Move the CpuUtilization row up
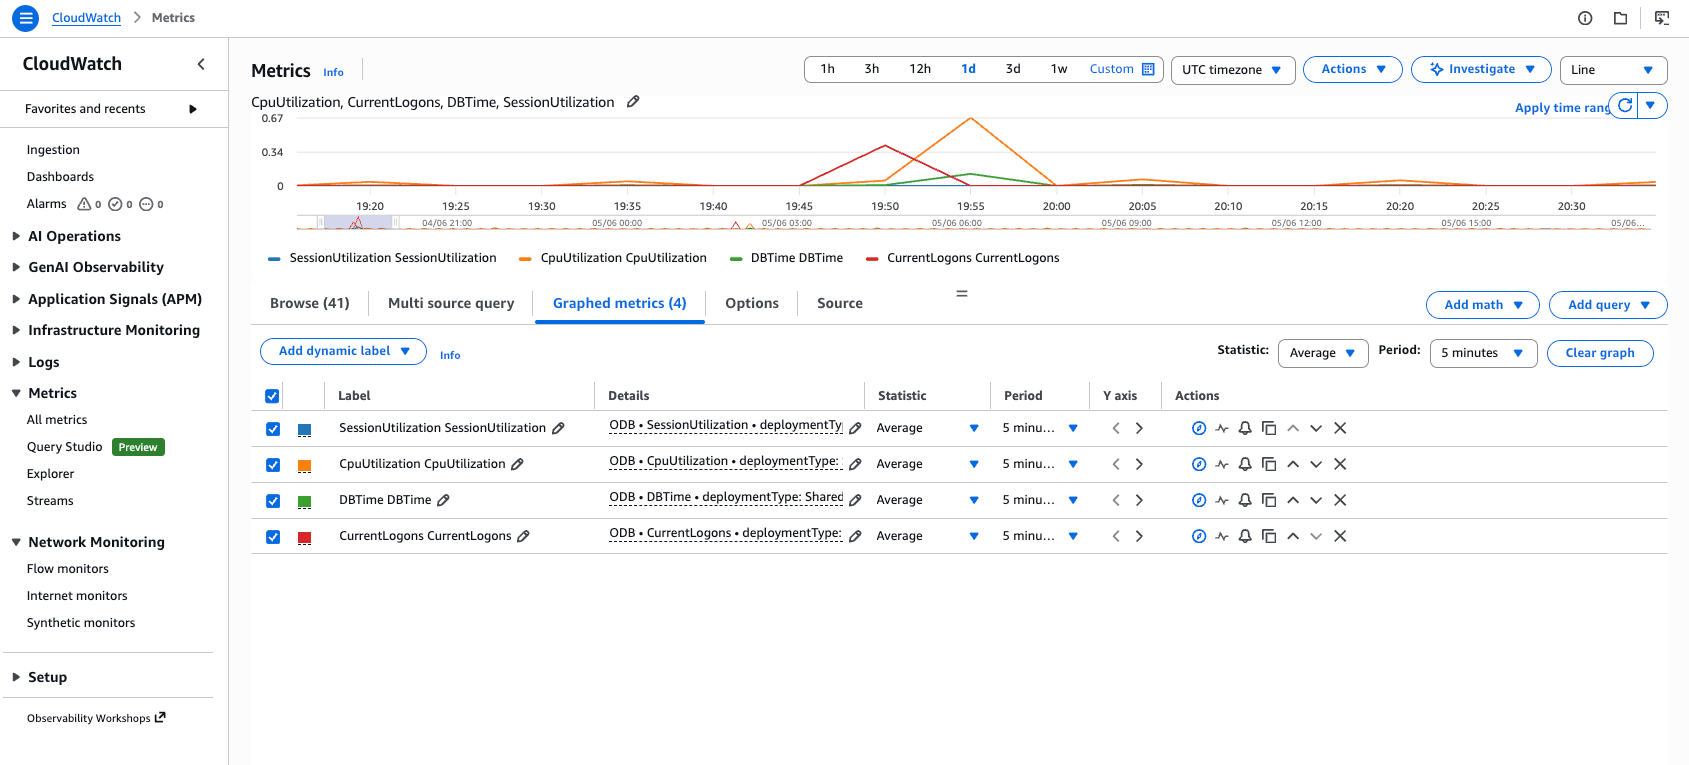Image resolution: width=1689 pixels, height=765 pixels. (1293, 464)
